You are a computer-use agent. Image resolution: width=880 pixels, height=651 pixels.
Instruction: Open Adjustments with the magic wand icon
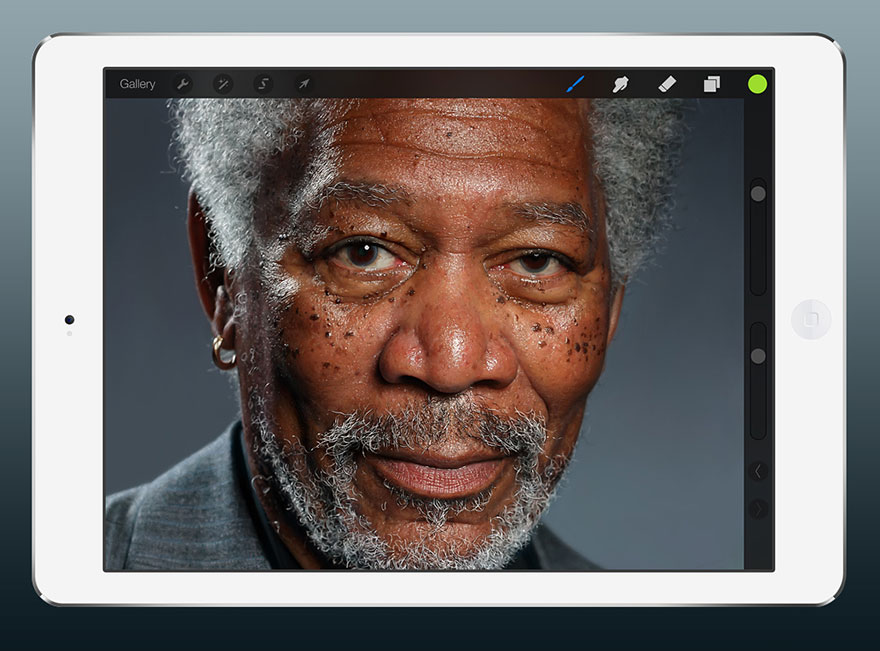(222, 84)
